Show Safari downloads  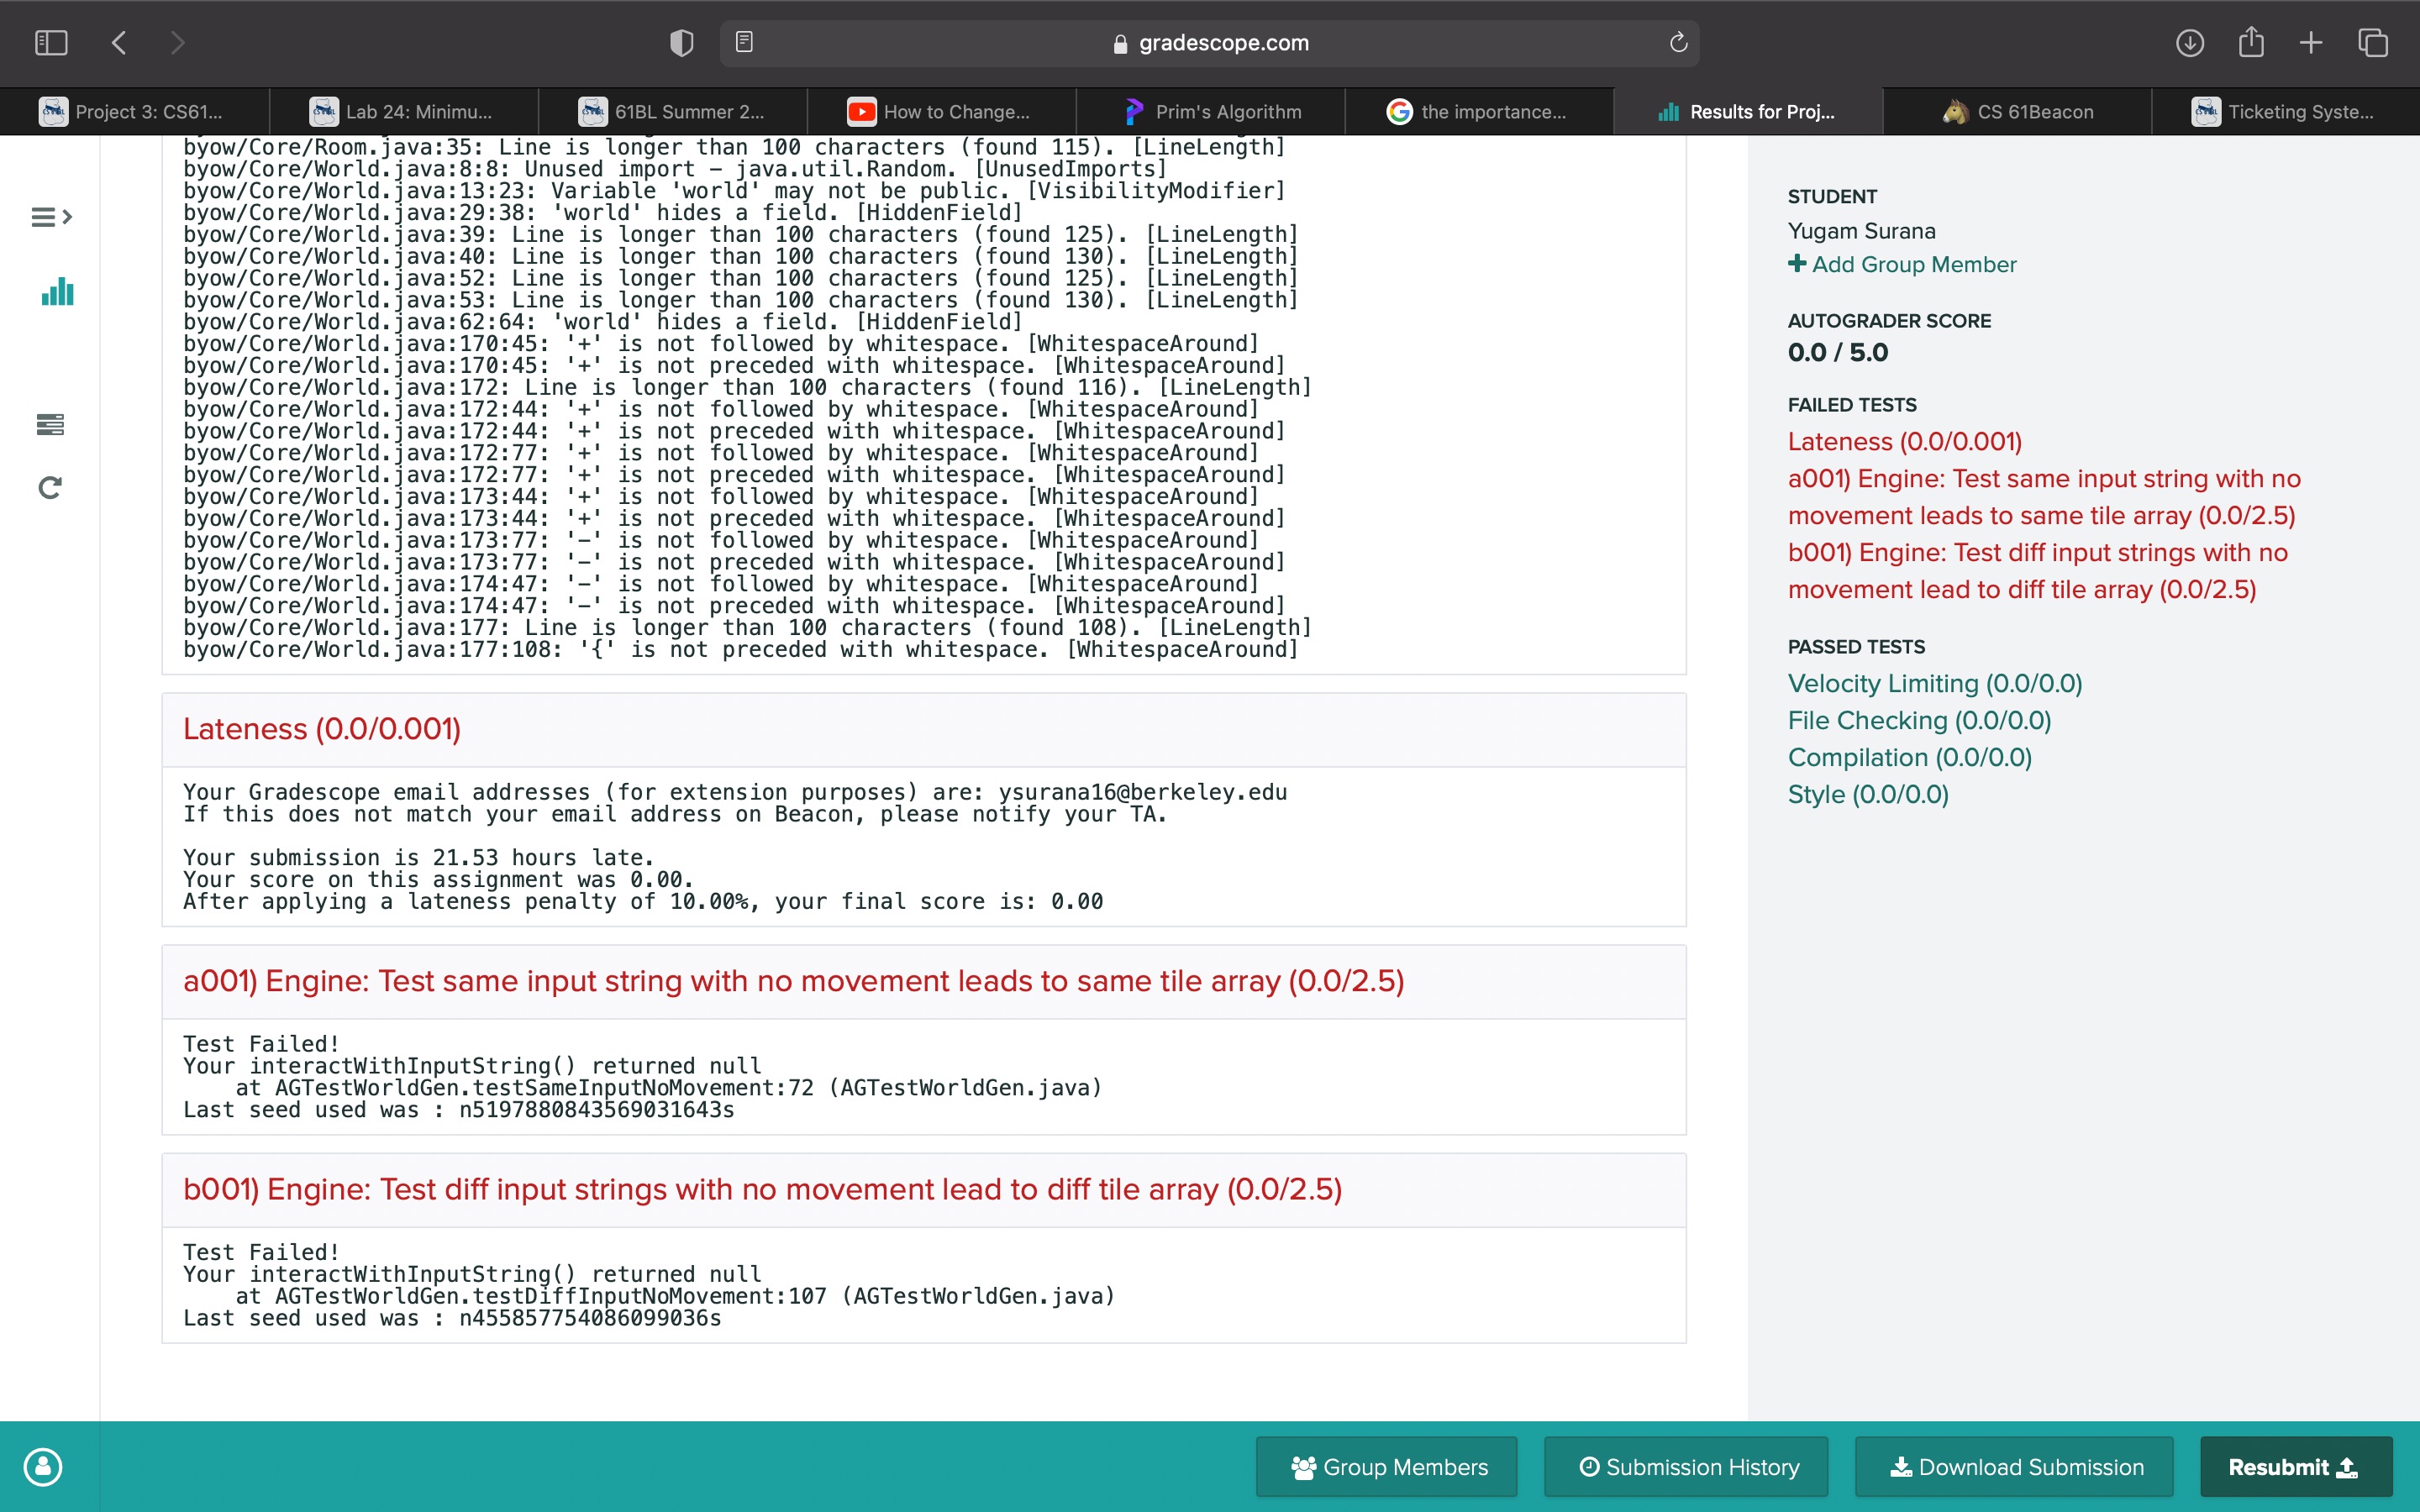click(x=2189, y=43)
